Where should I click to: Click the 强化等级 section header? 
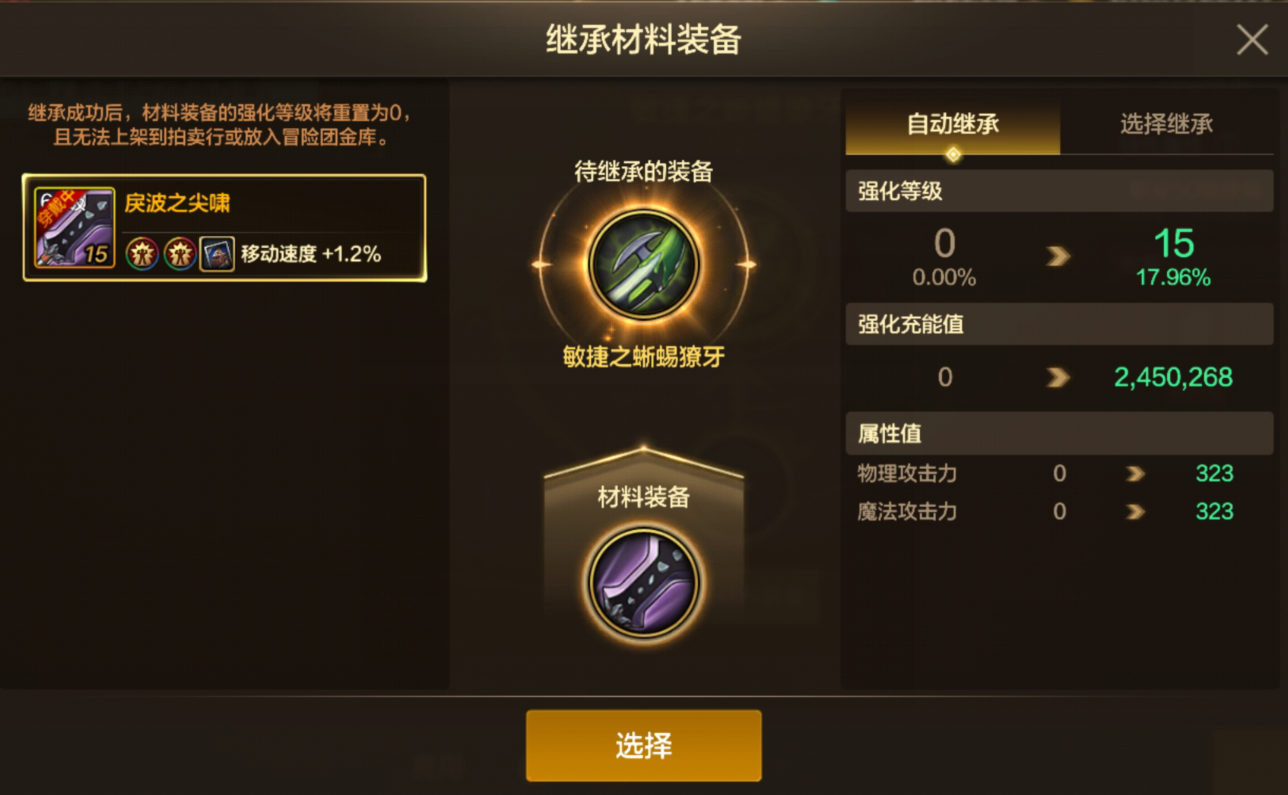click(1059, 191)
